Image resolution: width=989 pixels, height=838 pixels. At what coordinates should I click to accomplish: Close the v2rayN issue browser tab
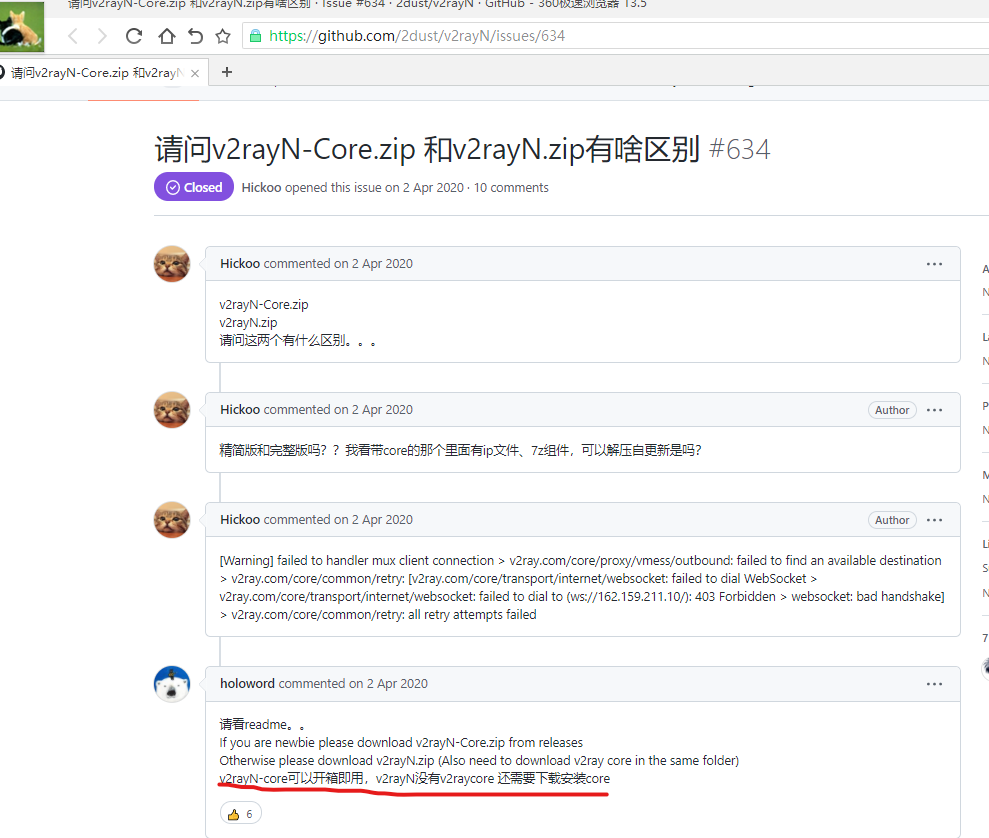coord(195,73)
